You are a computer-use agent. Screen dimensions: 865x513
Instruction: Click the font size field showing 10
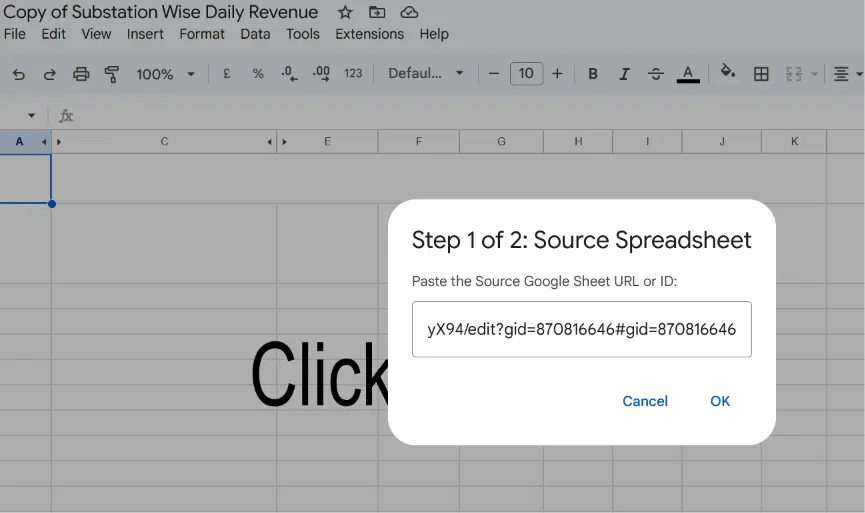click(x=526, y=73)
